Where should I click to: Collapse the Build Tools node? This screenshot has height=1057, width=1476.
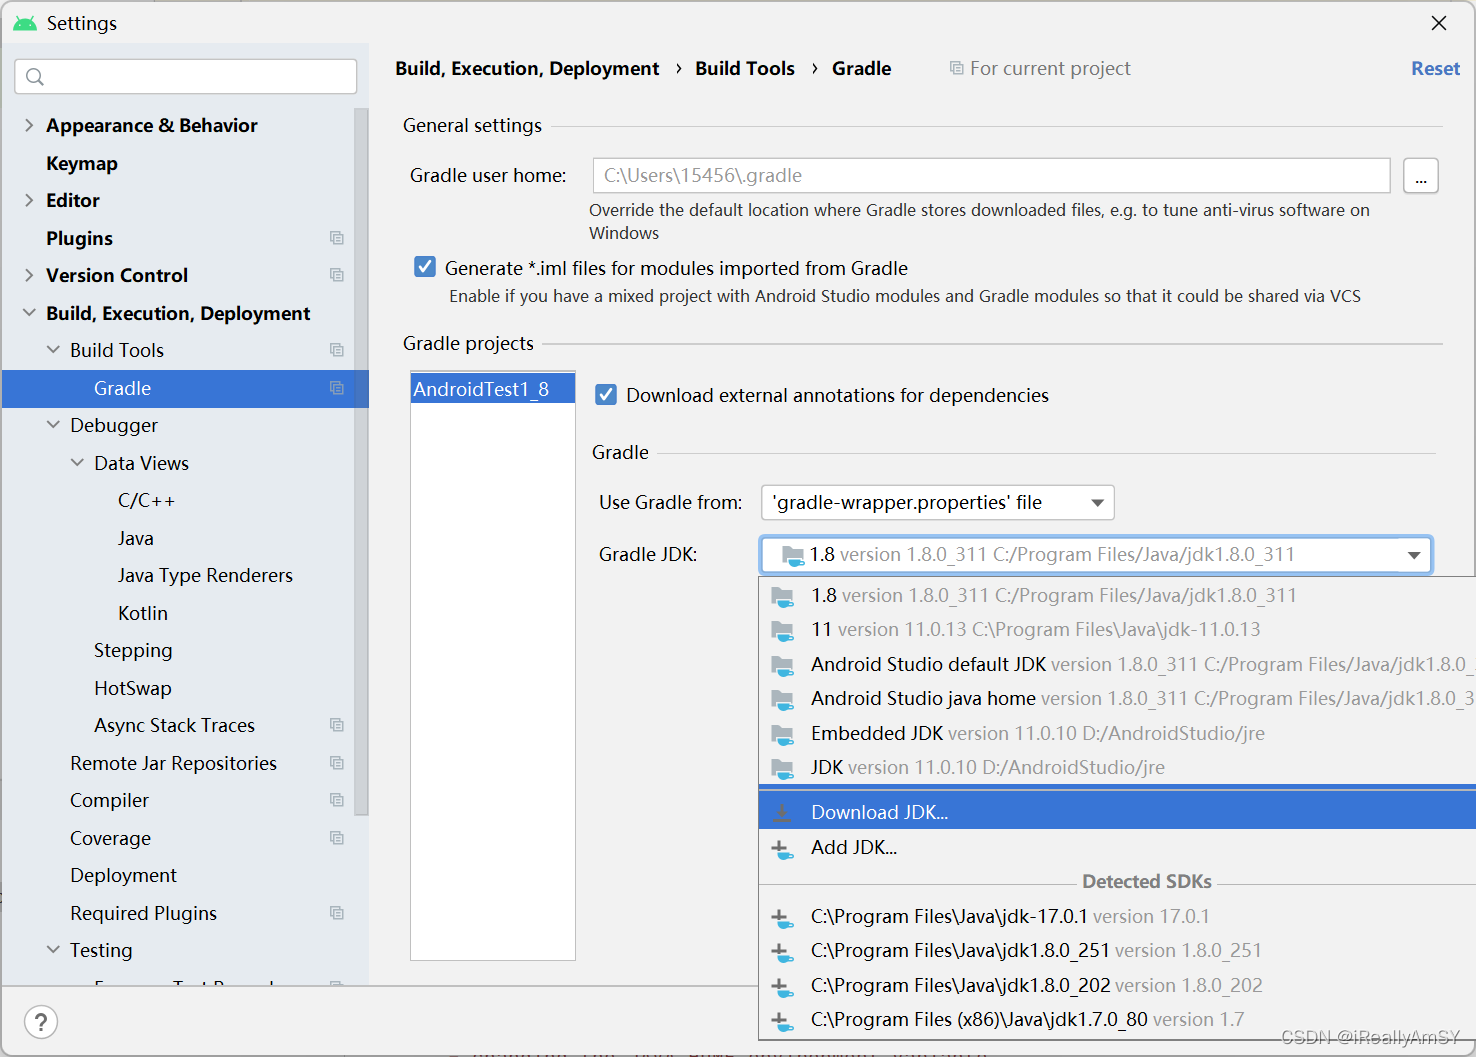(53, 350)
